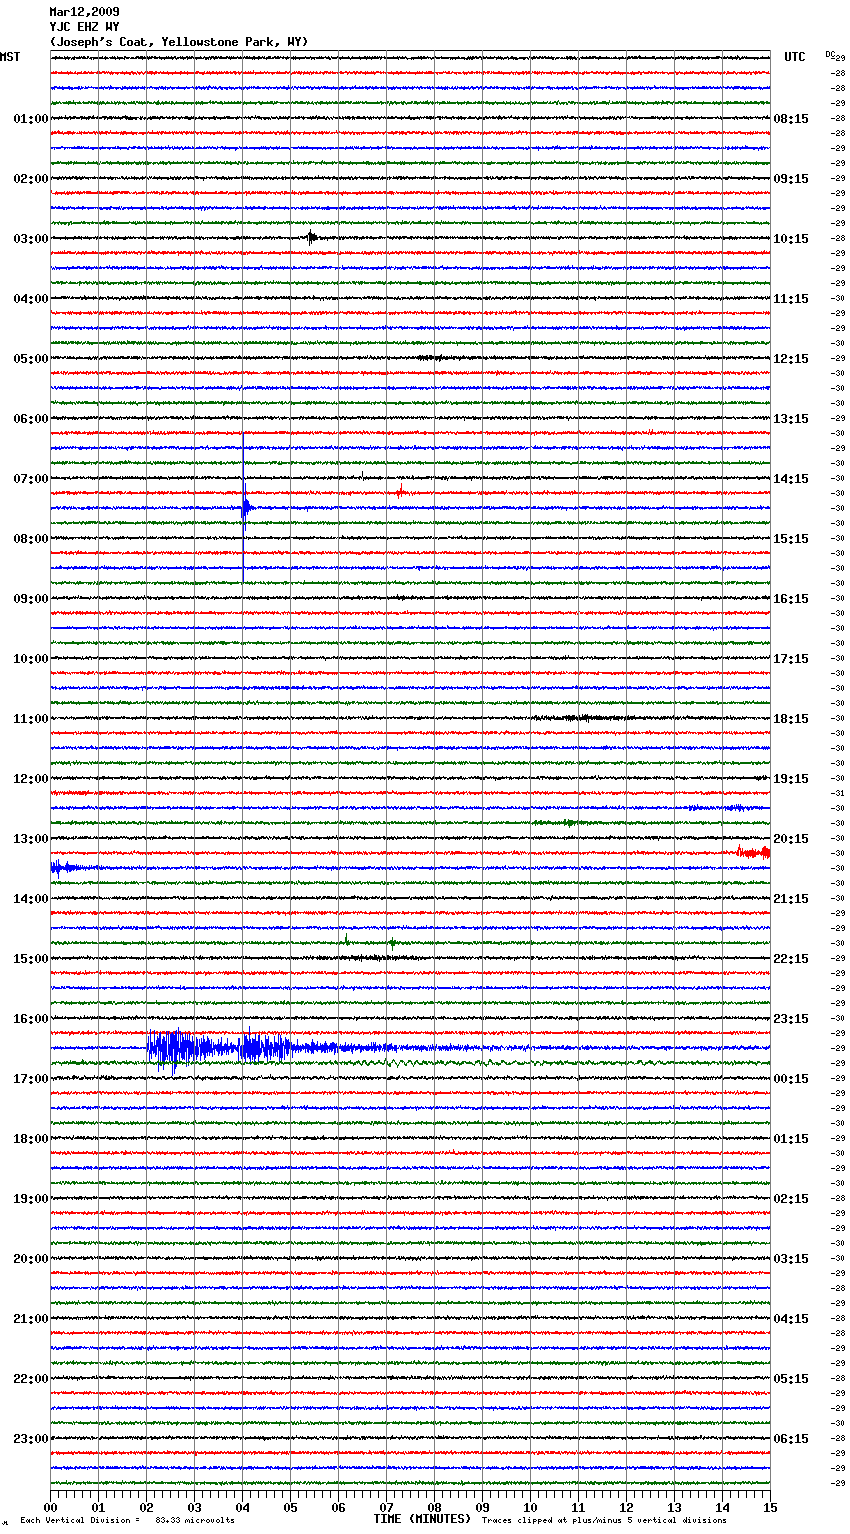850x1534 pixels.
Task: Select the "MST" column label
Action: coord(10,57)
